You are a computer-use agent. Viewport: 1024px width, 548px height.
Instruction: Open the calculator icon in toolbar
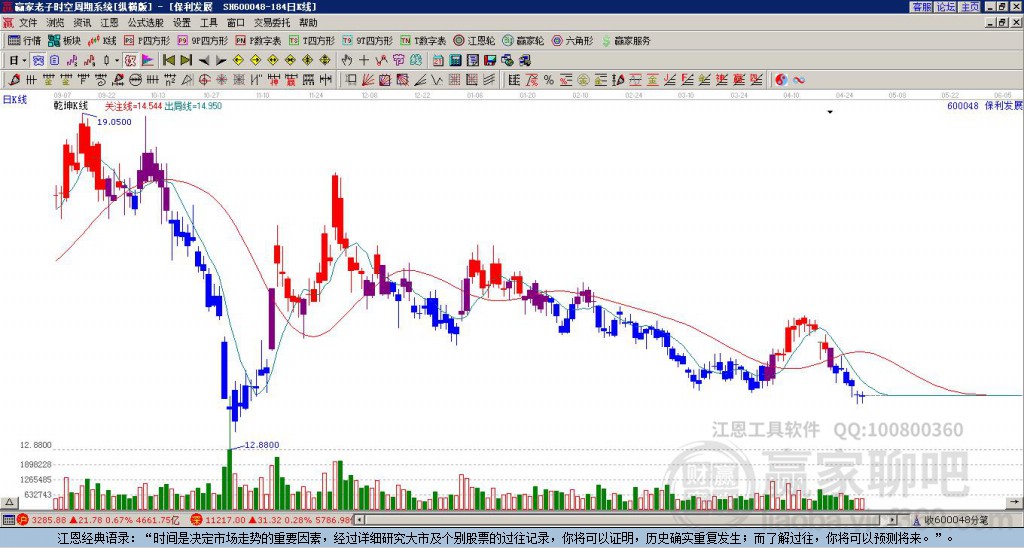(x=455, y=61)
